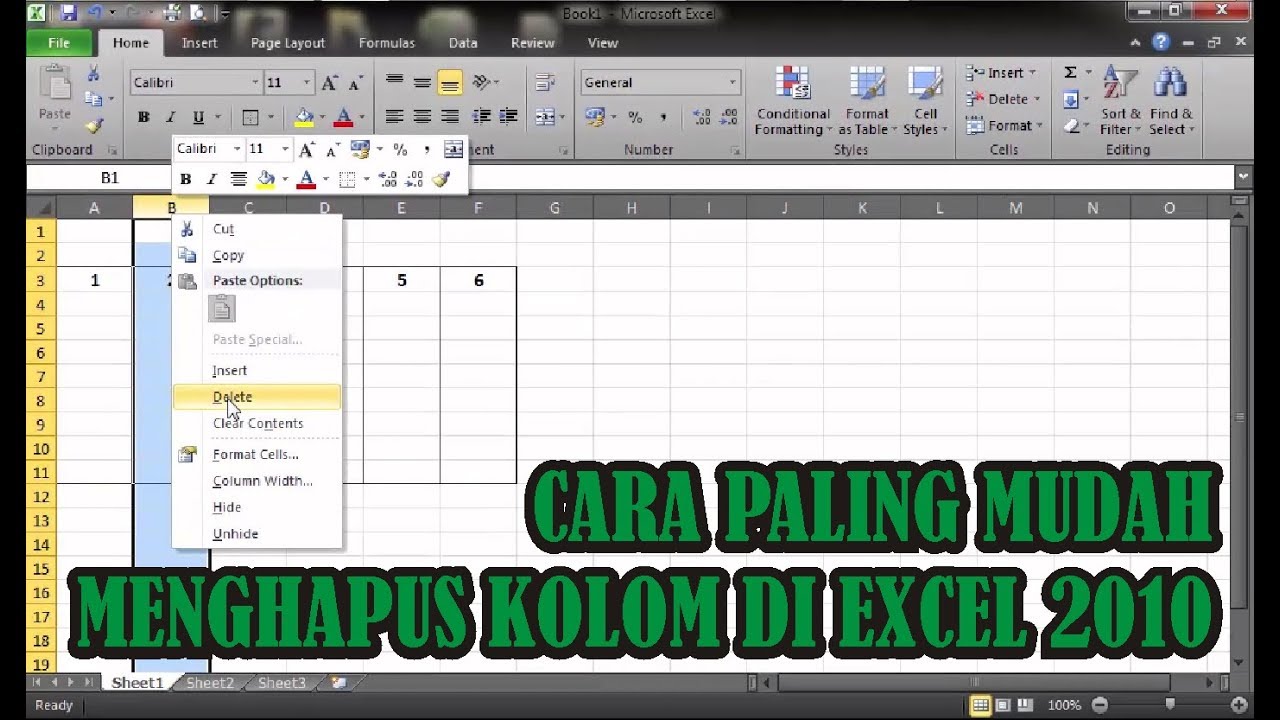Open Cell Styles dropdown
The width and height of the screenshot is (1280, 720).
click(924, 102)
